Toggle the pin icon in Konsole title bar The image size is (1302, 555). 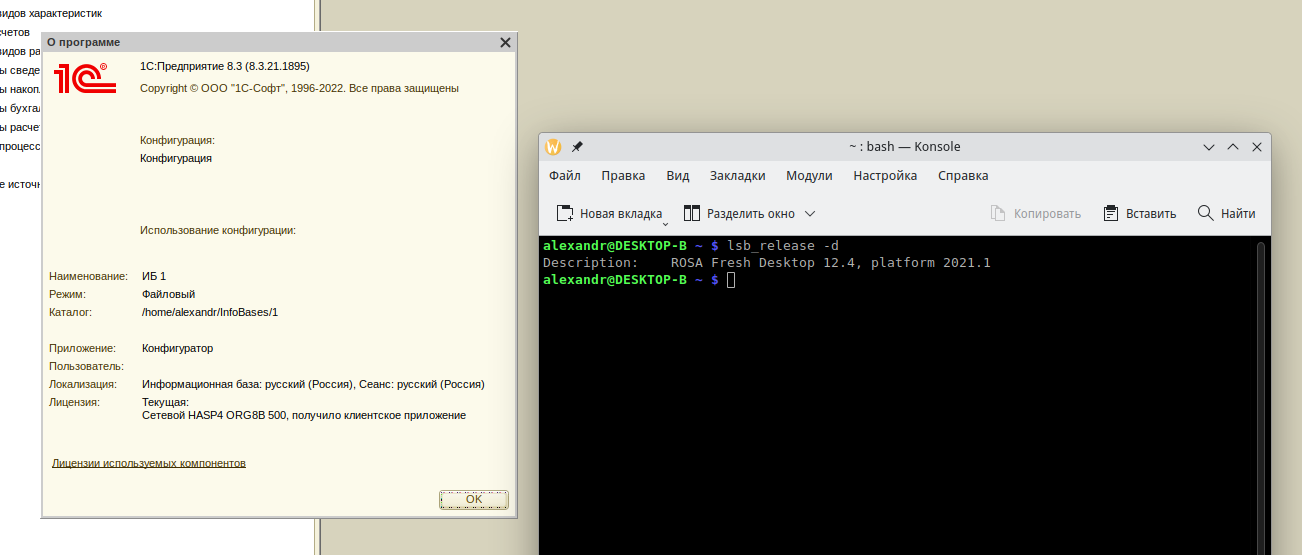(577, 147)
